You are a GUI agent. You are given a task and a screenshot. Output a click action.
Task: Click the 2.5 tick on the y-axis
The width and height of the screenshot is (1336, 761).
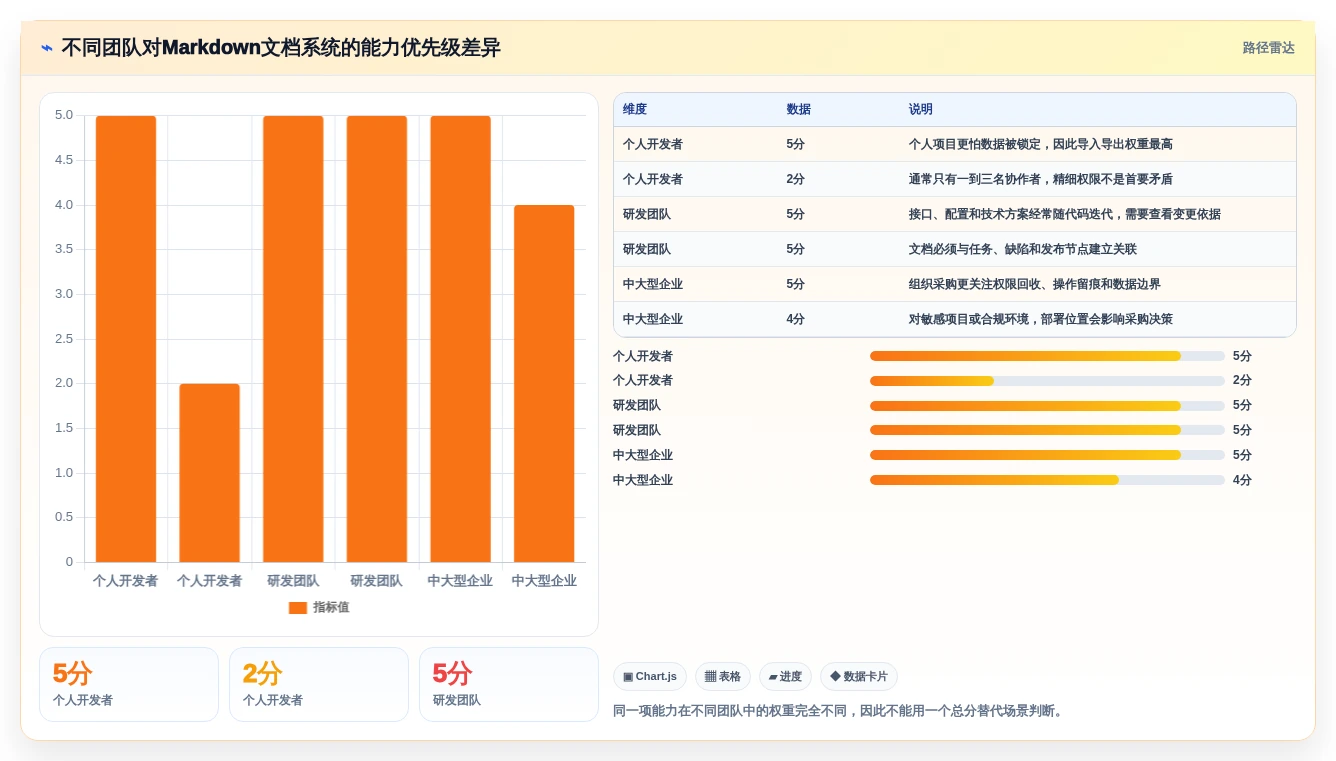pyautogui.click(x=64, y=338)
